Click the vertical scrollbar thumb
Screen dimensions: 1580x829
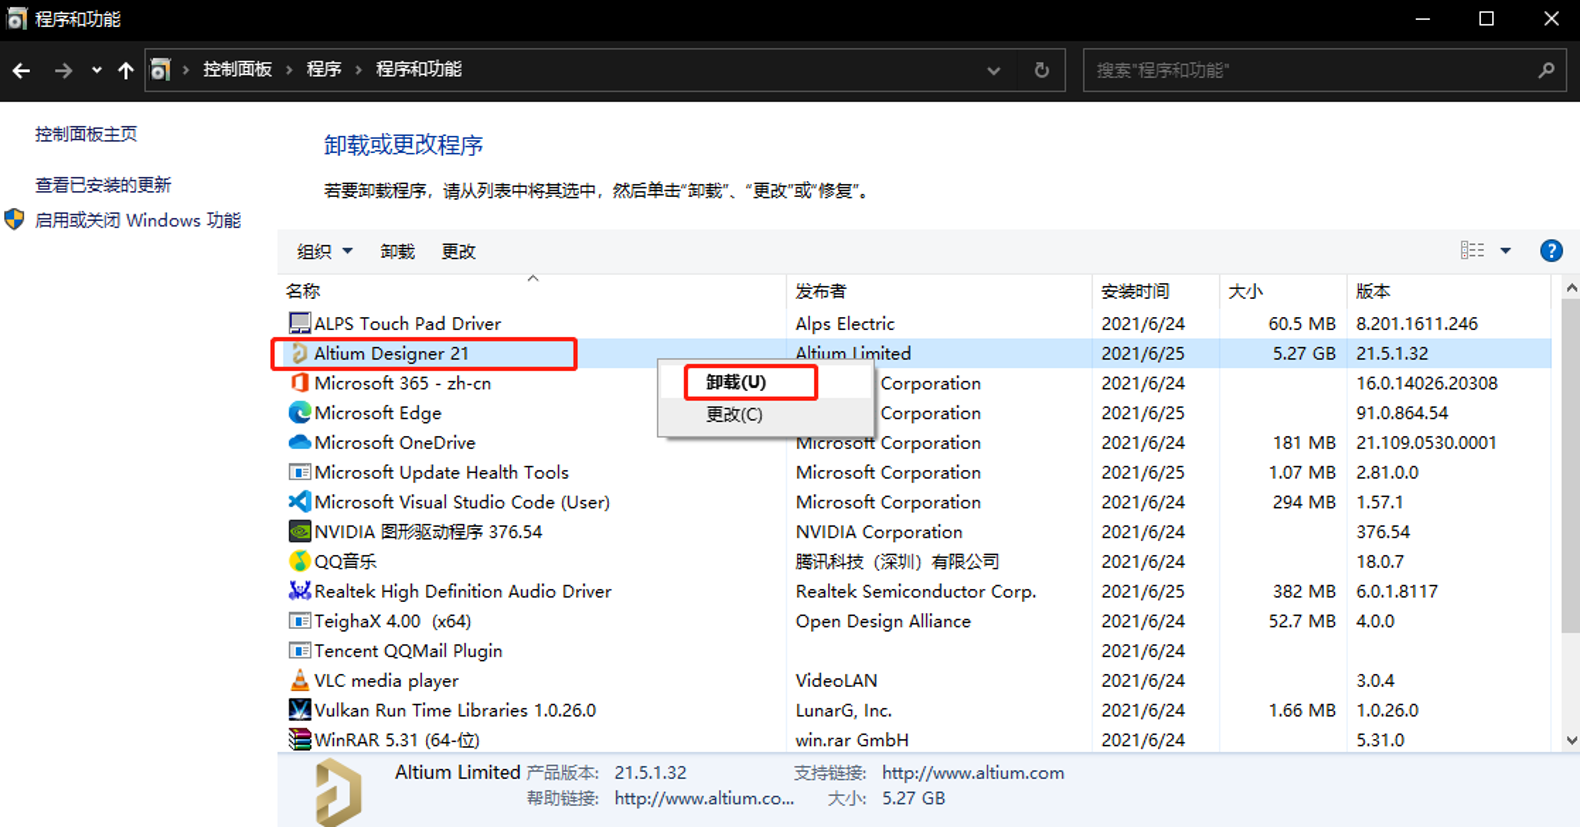click(1570, 465)
